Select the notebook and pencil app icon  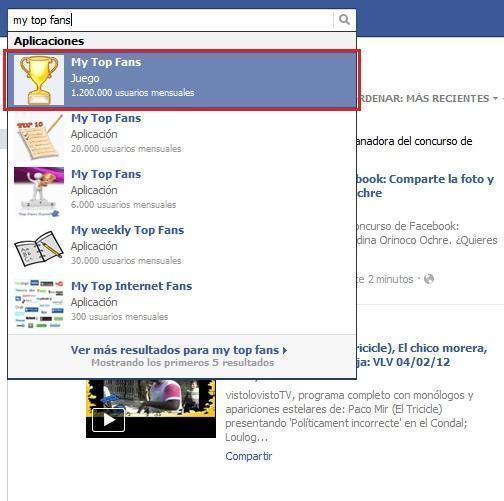pyautogui.click(x=39, y=248)
